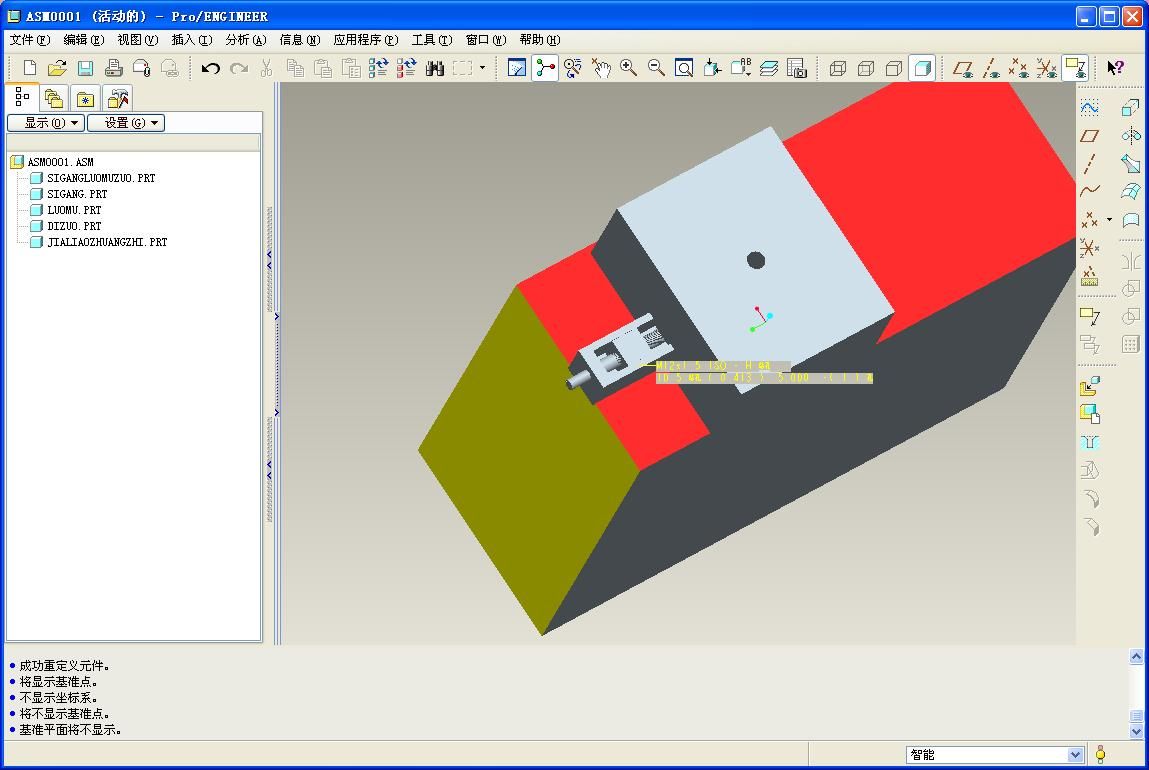Switch to the folder browser navigator tab
The height and width of the screenshot is (770, 1149).
point(53,98)
